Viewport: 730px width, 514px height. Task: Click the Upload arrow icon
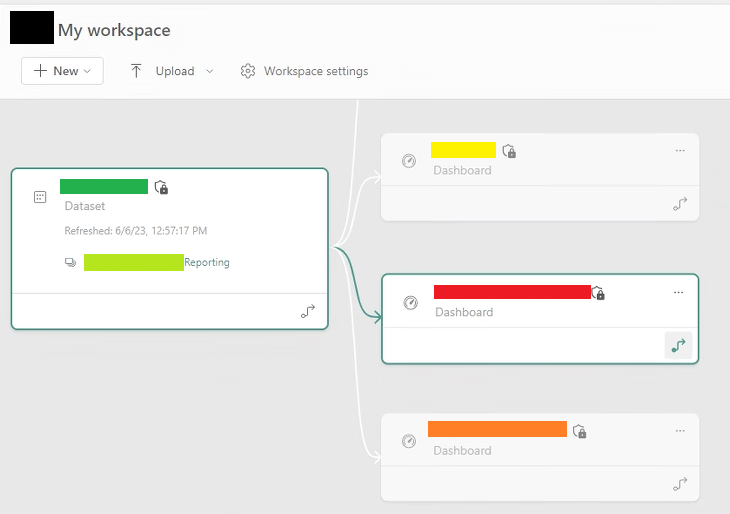point(136,71)
